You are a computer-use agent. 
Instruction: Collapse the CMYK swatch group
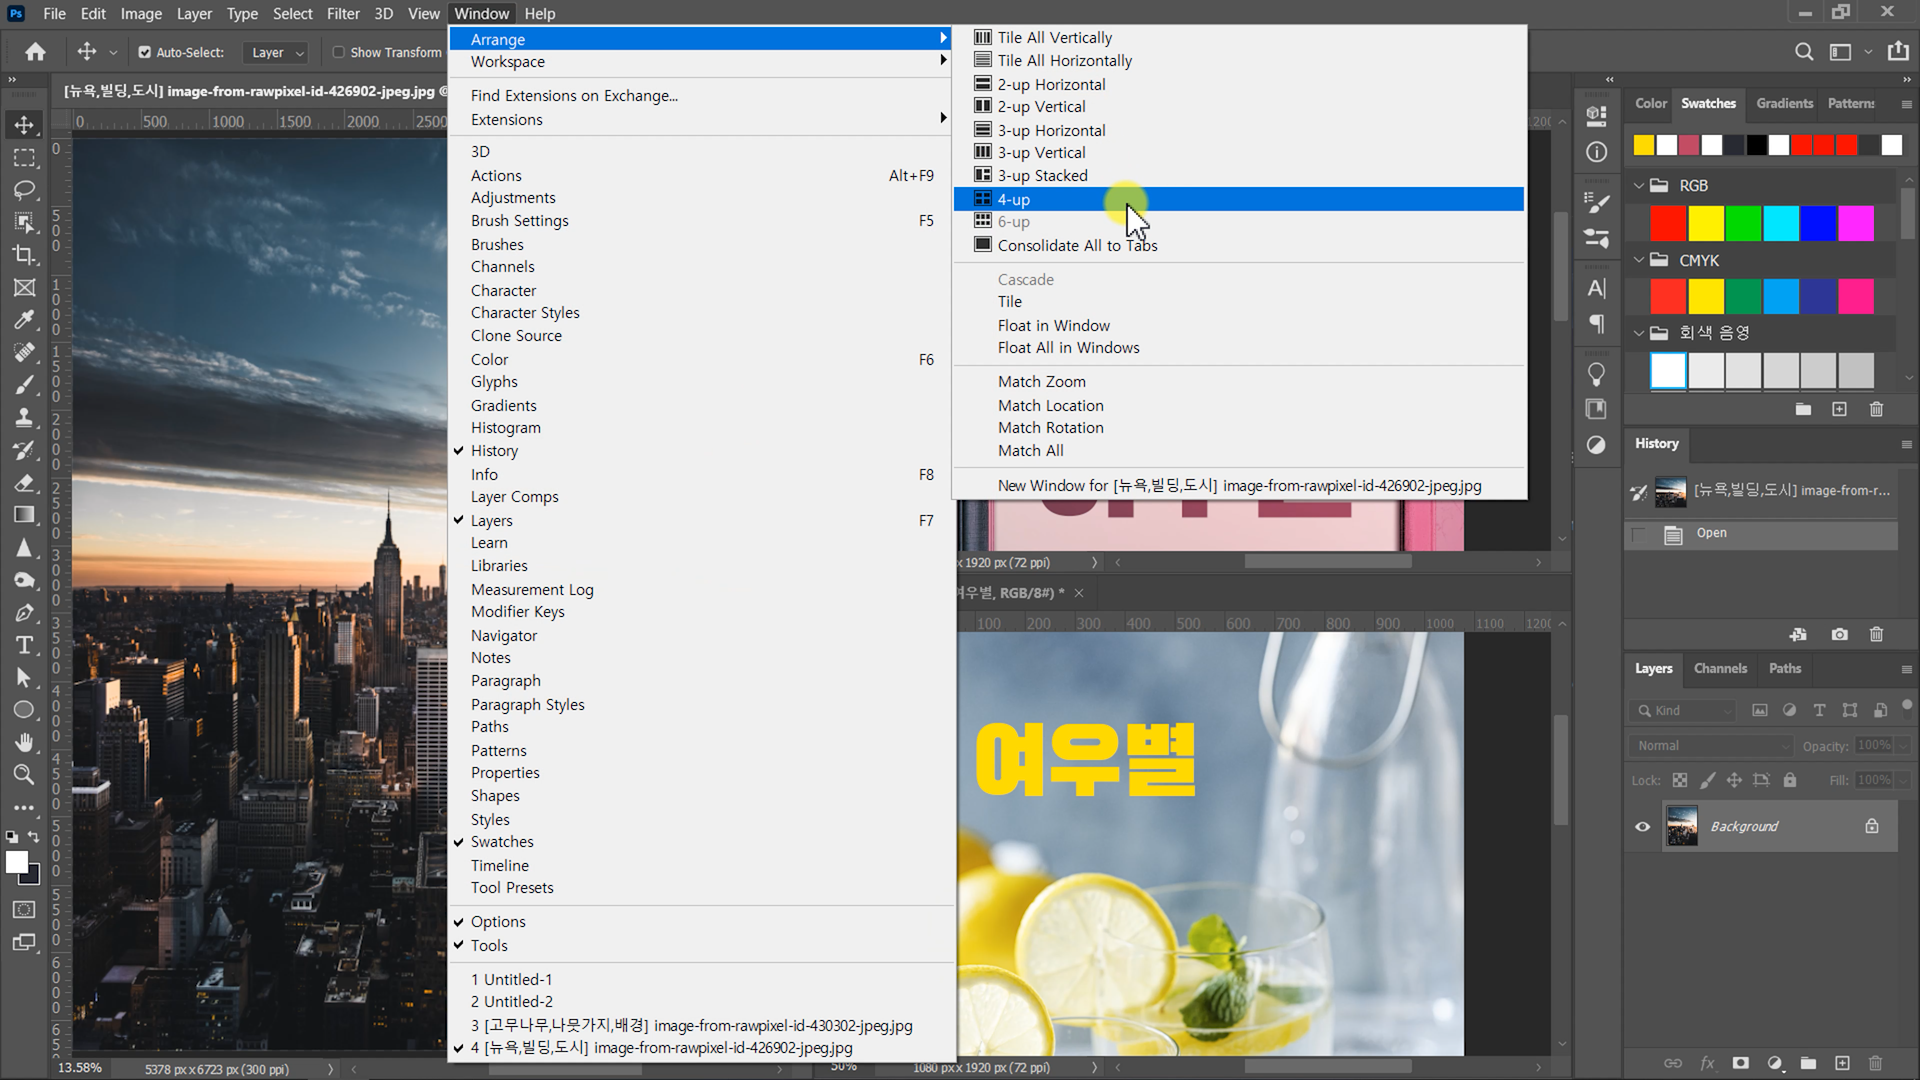[x=1639, y=260]
